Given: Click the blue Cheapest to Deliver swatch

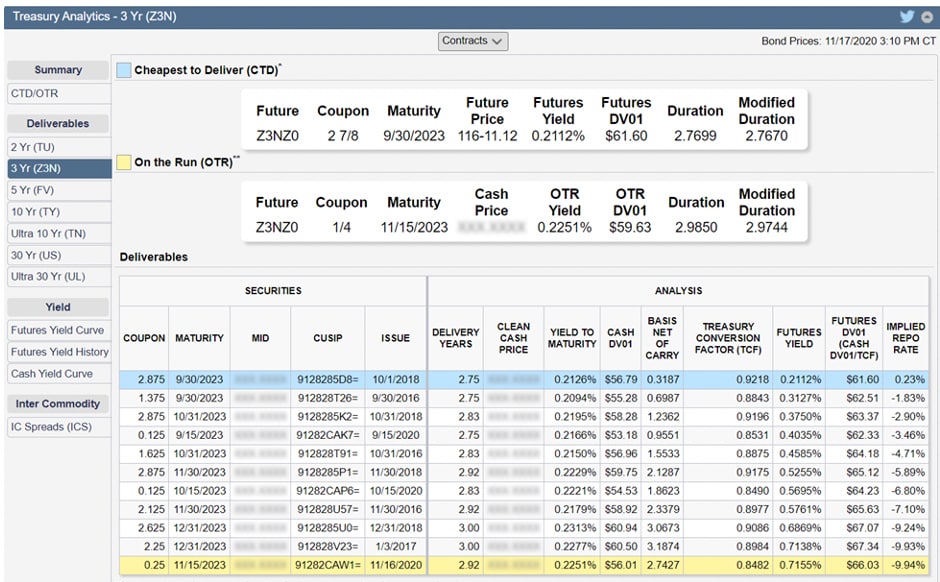Looking at the screenshot, I should [123, 70].
